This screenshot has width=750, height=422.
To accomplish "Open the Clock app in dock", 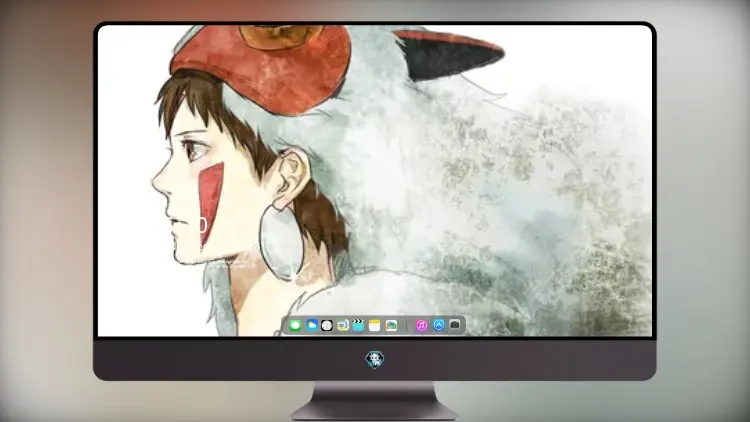I will 327,326.
